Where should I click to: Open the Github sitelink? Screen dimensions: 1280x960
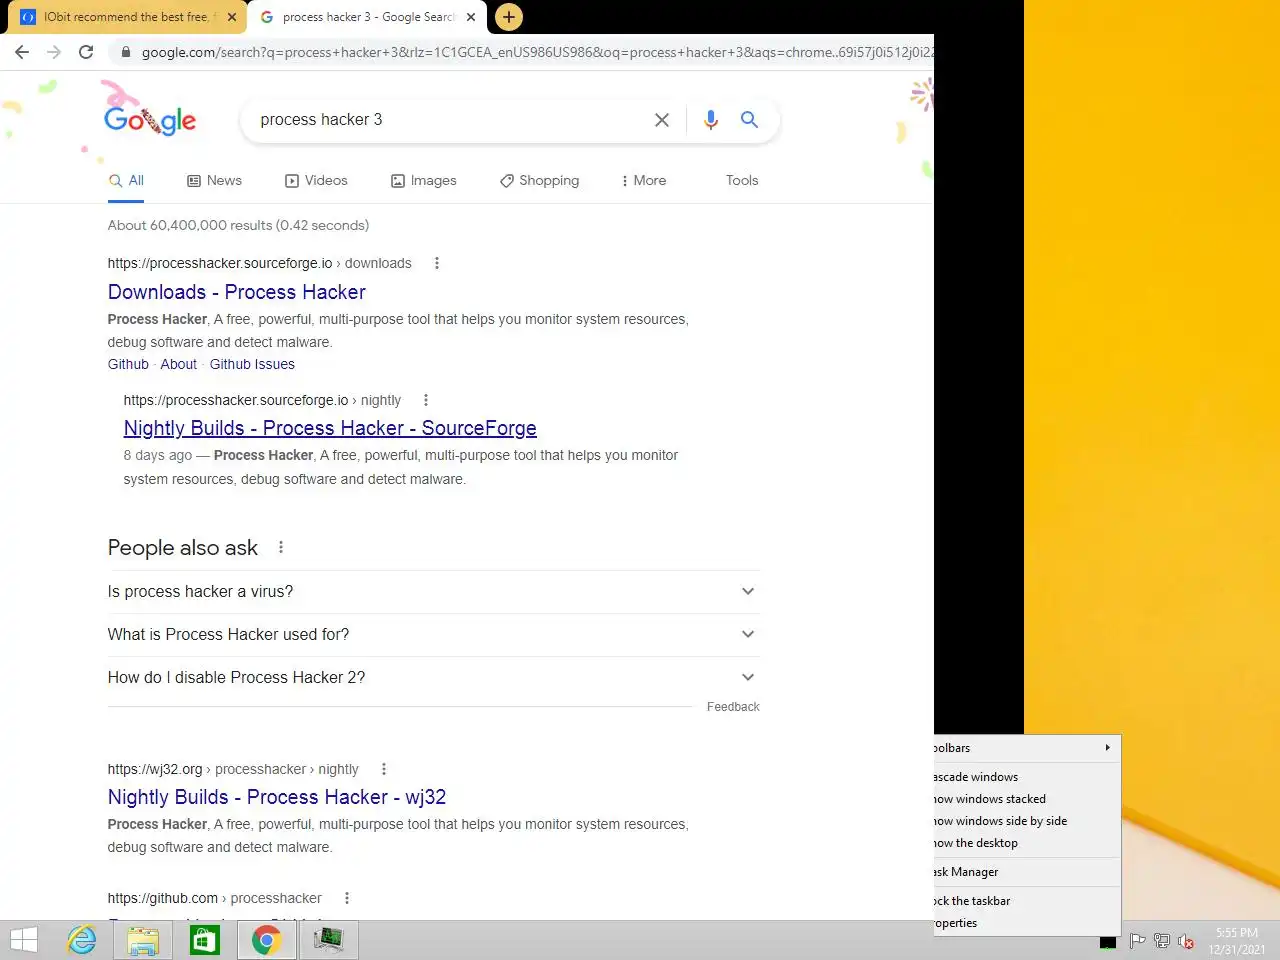(128, 364)
